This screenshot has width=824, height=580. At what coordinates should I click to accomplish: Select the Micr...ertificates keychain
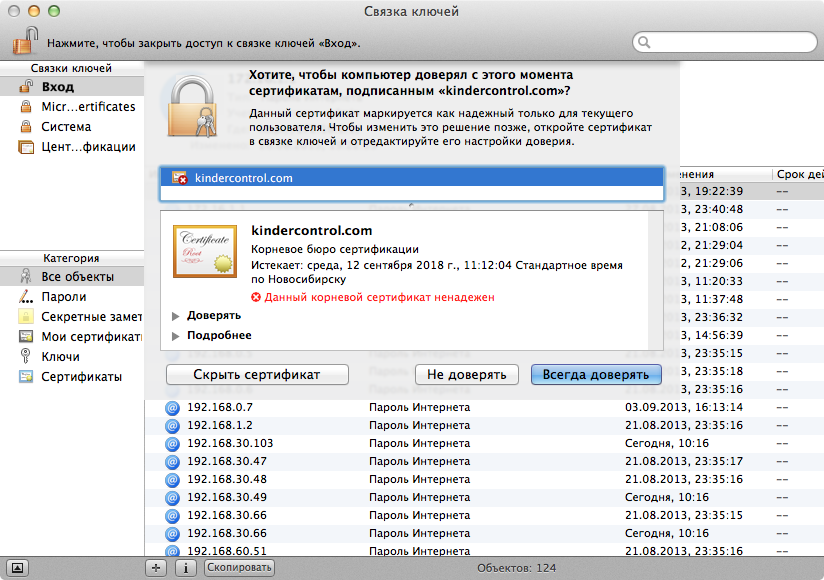pos(72,107)
